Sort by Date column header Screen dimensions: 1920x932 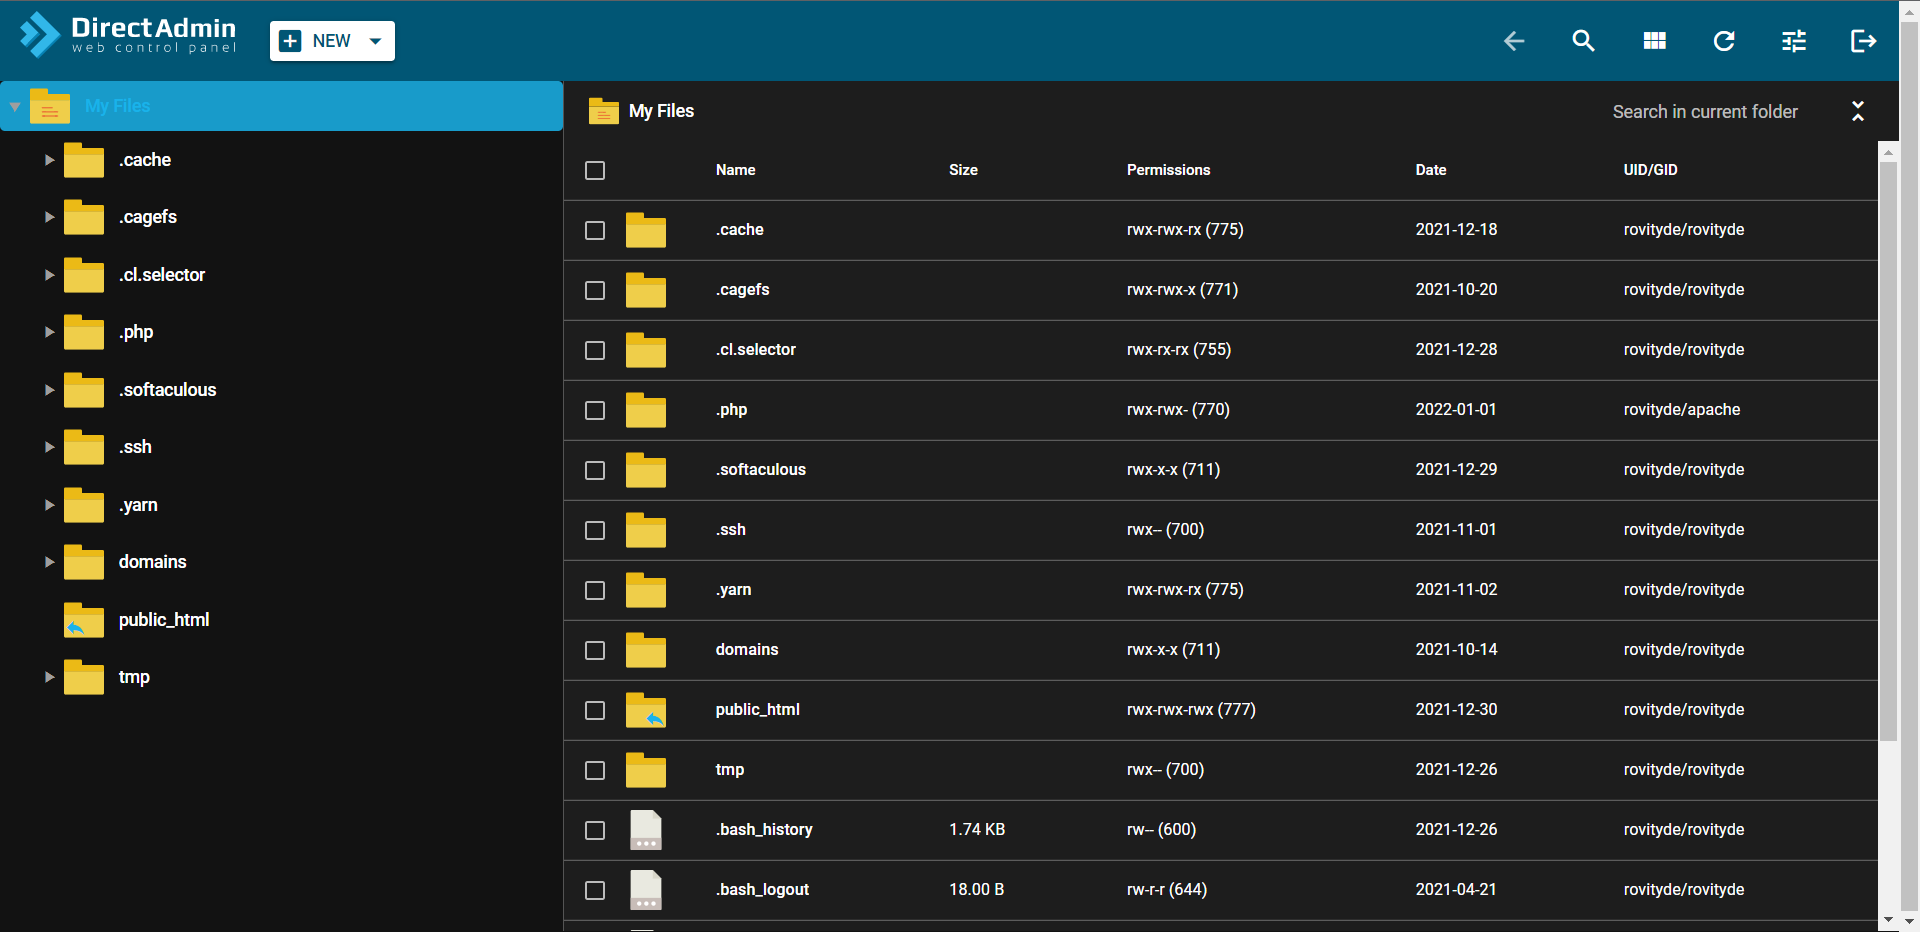point(1430,170)
